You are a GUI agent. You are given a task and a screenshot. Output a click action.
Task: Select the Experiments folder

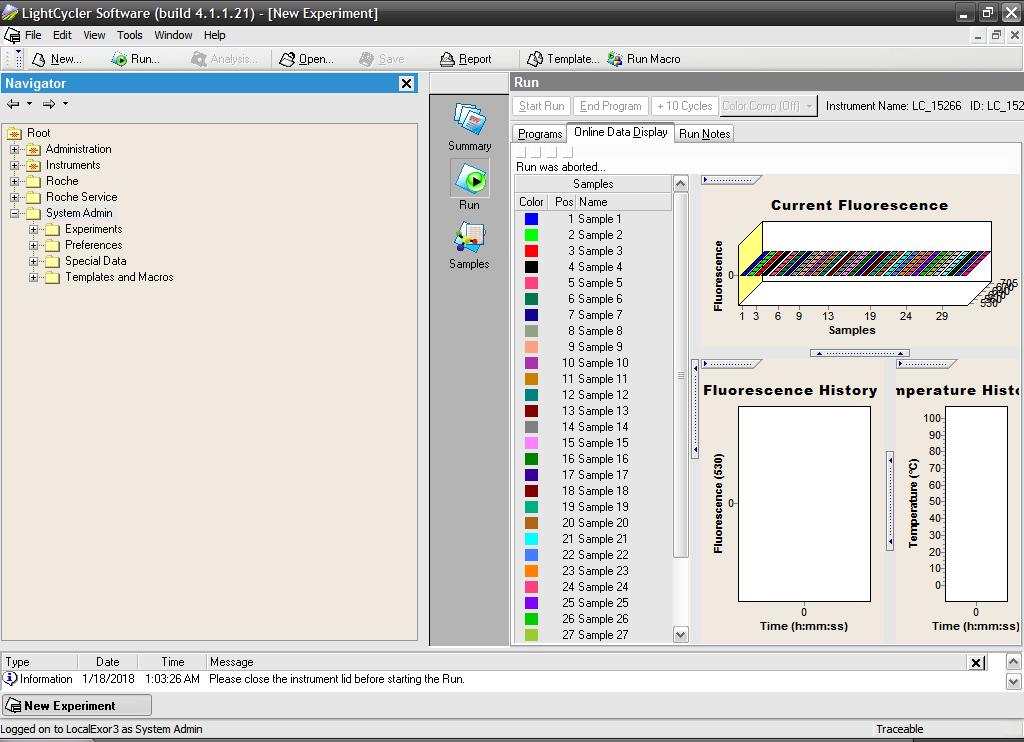(x=93, y=229)
